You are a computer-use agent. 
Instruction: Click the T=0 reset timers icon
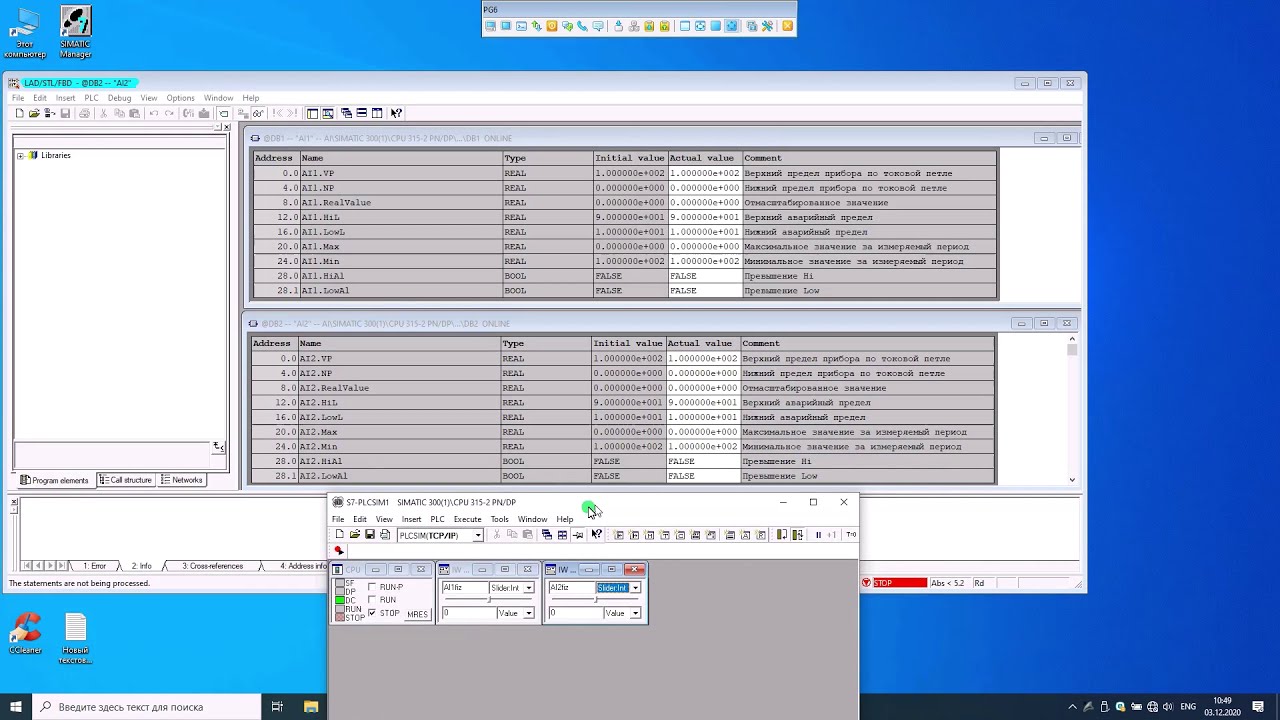[x=851, y=535]
